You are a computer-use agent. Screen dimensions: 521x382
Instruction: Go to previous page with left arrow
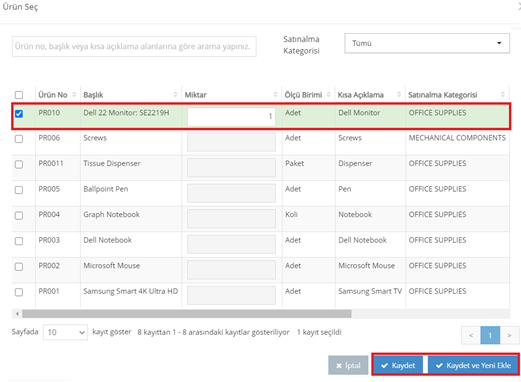click(471, 335)
